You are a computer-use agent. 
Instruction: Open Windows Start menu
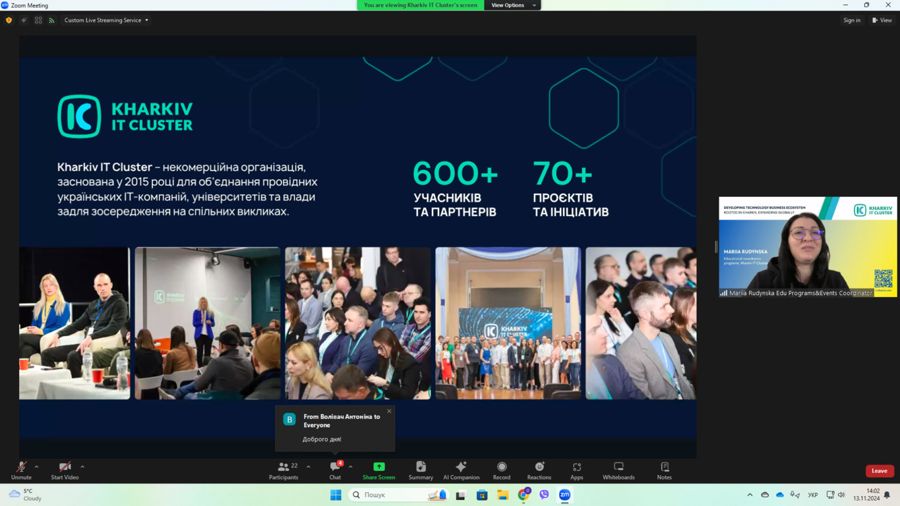336,495
